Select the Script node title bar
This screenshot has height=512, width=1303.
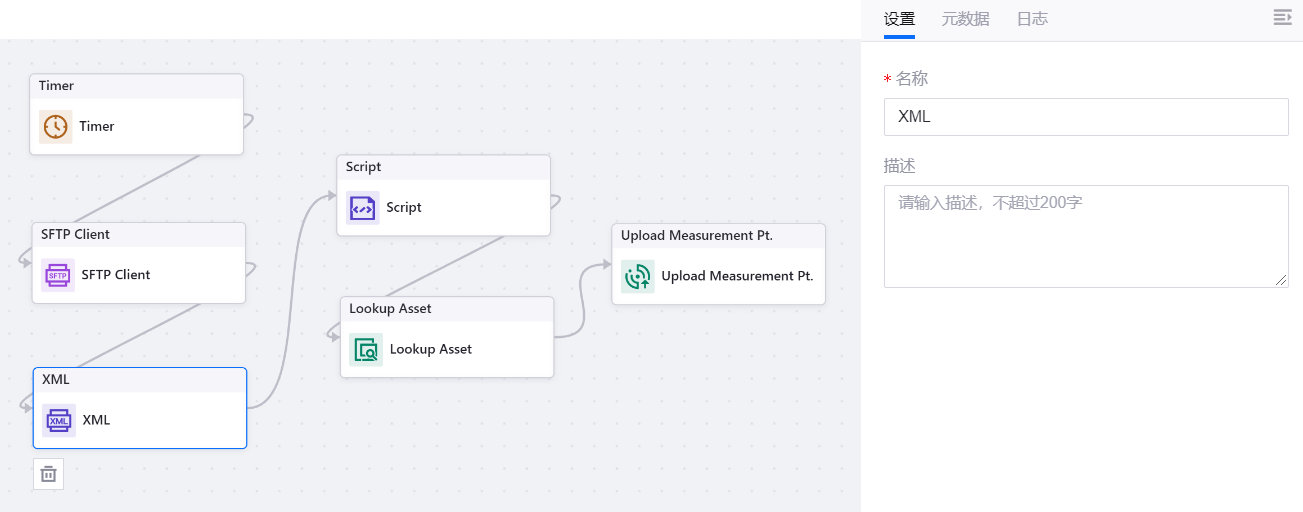pos(443,167)
